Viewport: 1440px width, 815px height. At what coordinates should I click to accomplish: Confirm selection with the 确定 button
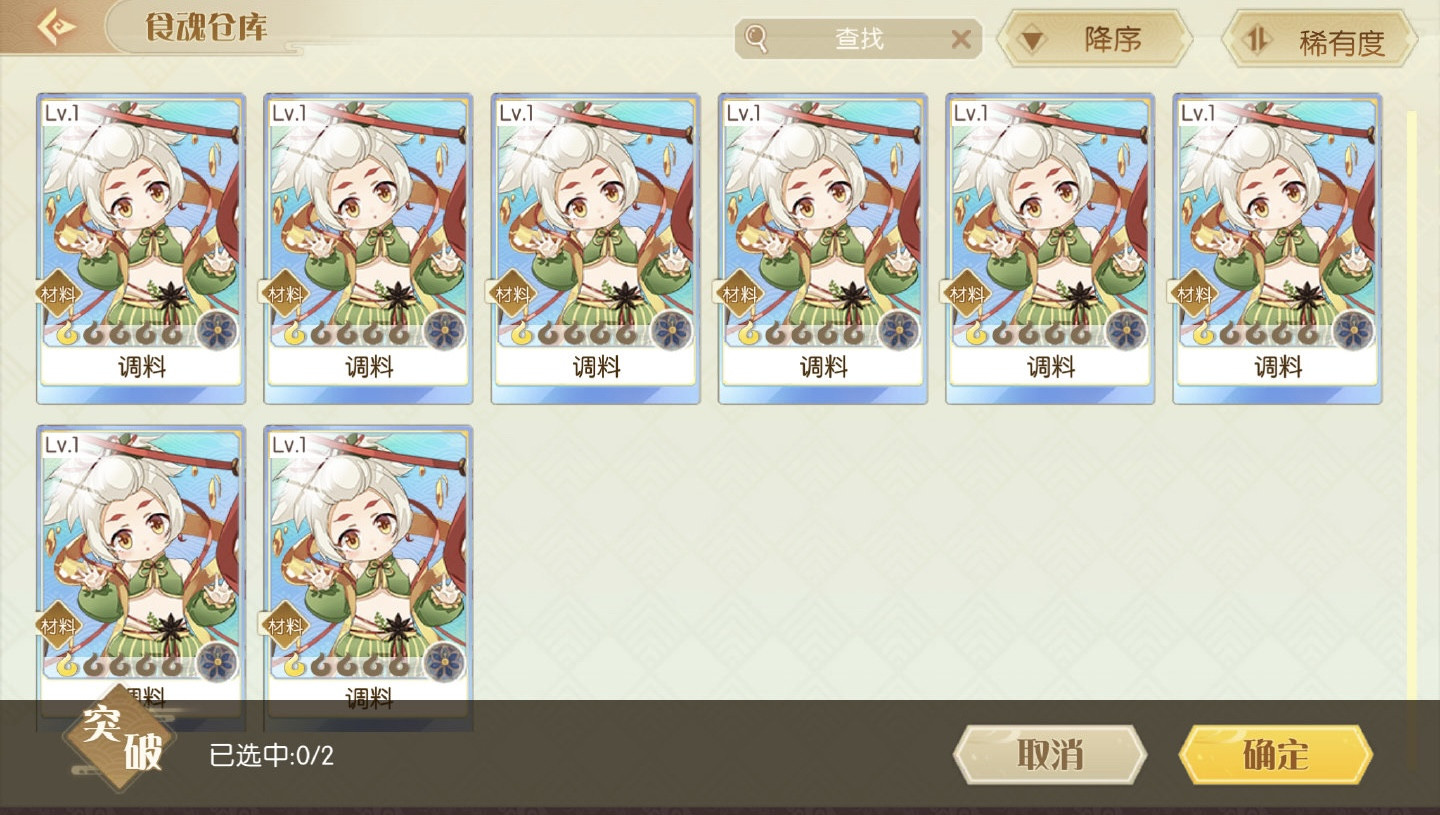[1276, 754]
